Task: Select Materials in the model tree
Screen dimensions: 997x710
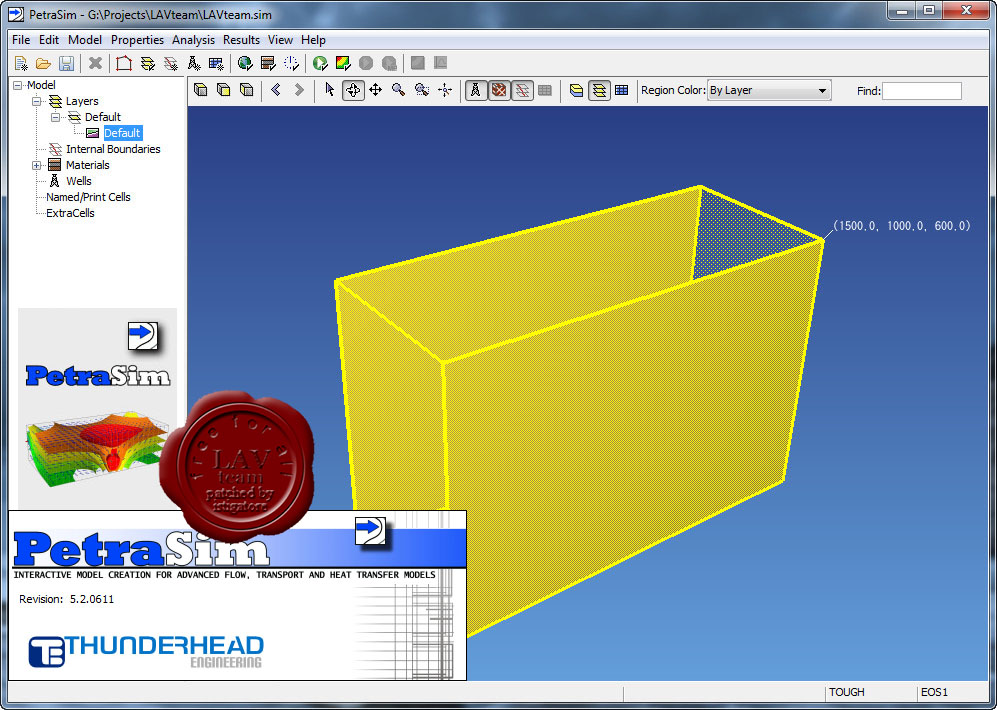Action: click(88, 165)
